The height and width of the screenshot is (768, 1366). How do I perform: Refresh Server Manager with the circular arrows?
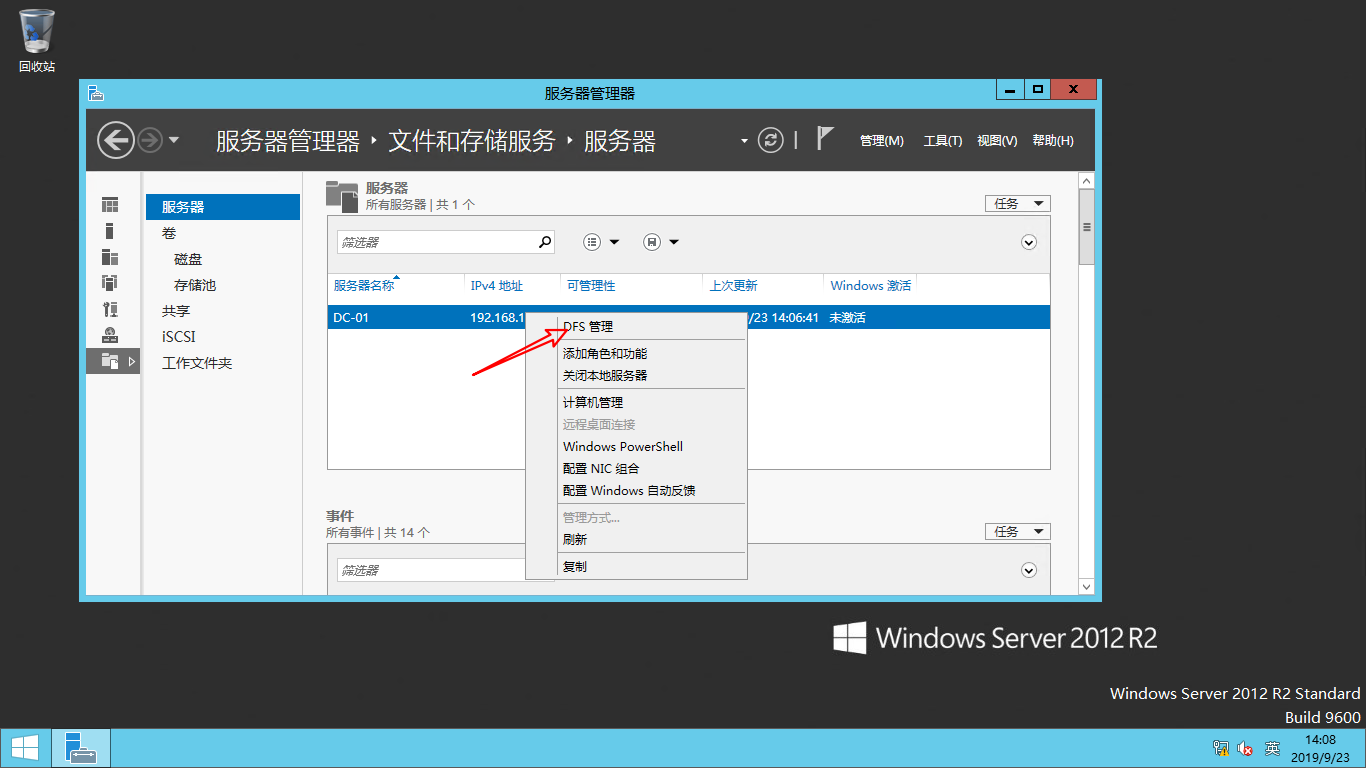(770, 140)
